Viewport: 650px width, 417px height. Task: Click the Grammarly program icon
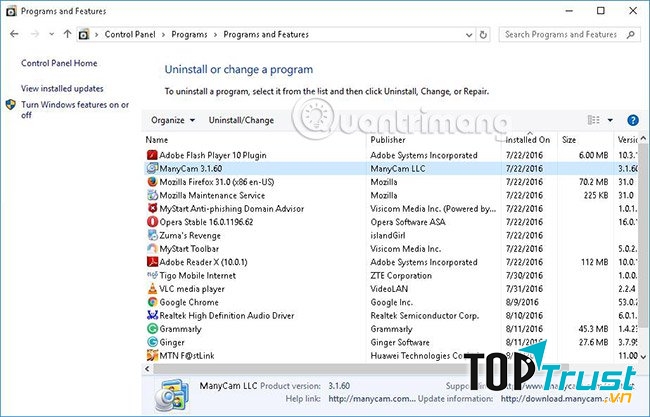pos(152,328)
